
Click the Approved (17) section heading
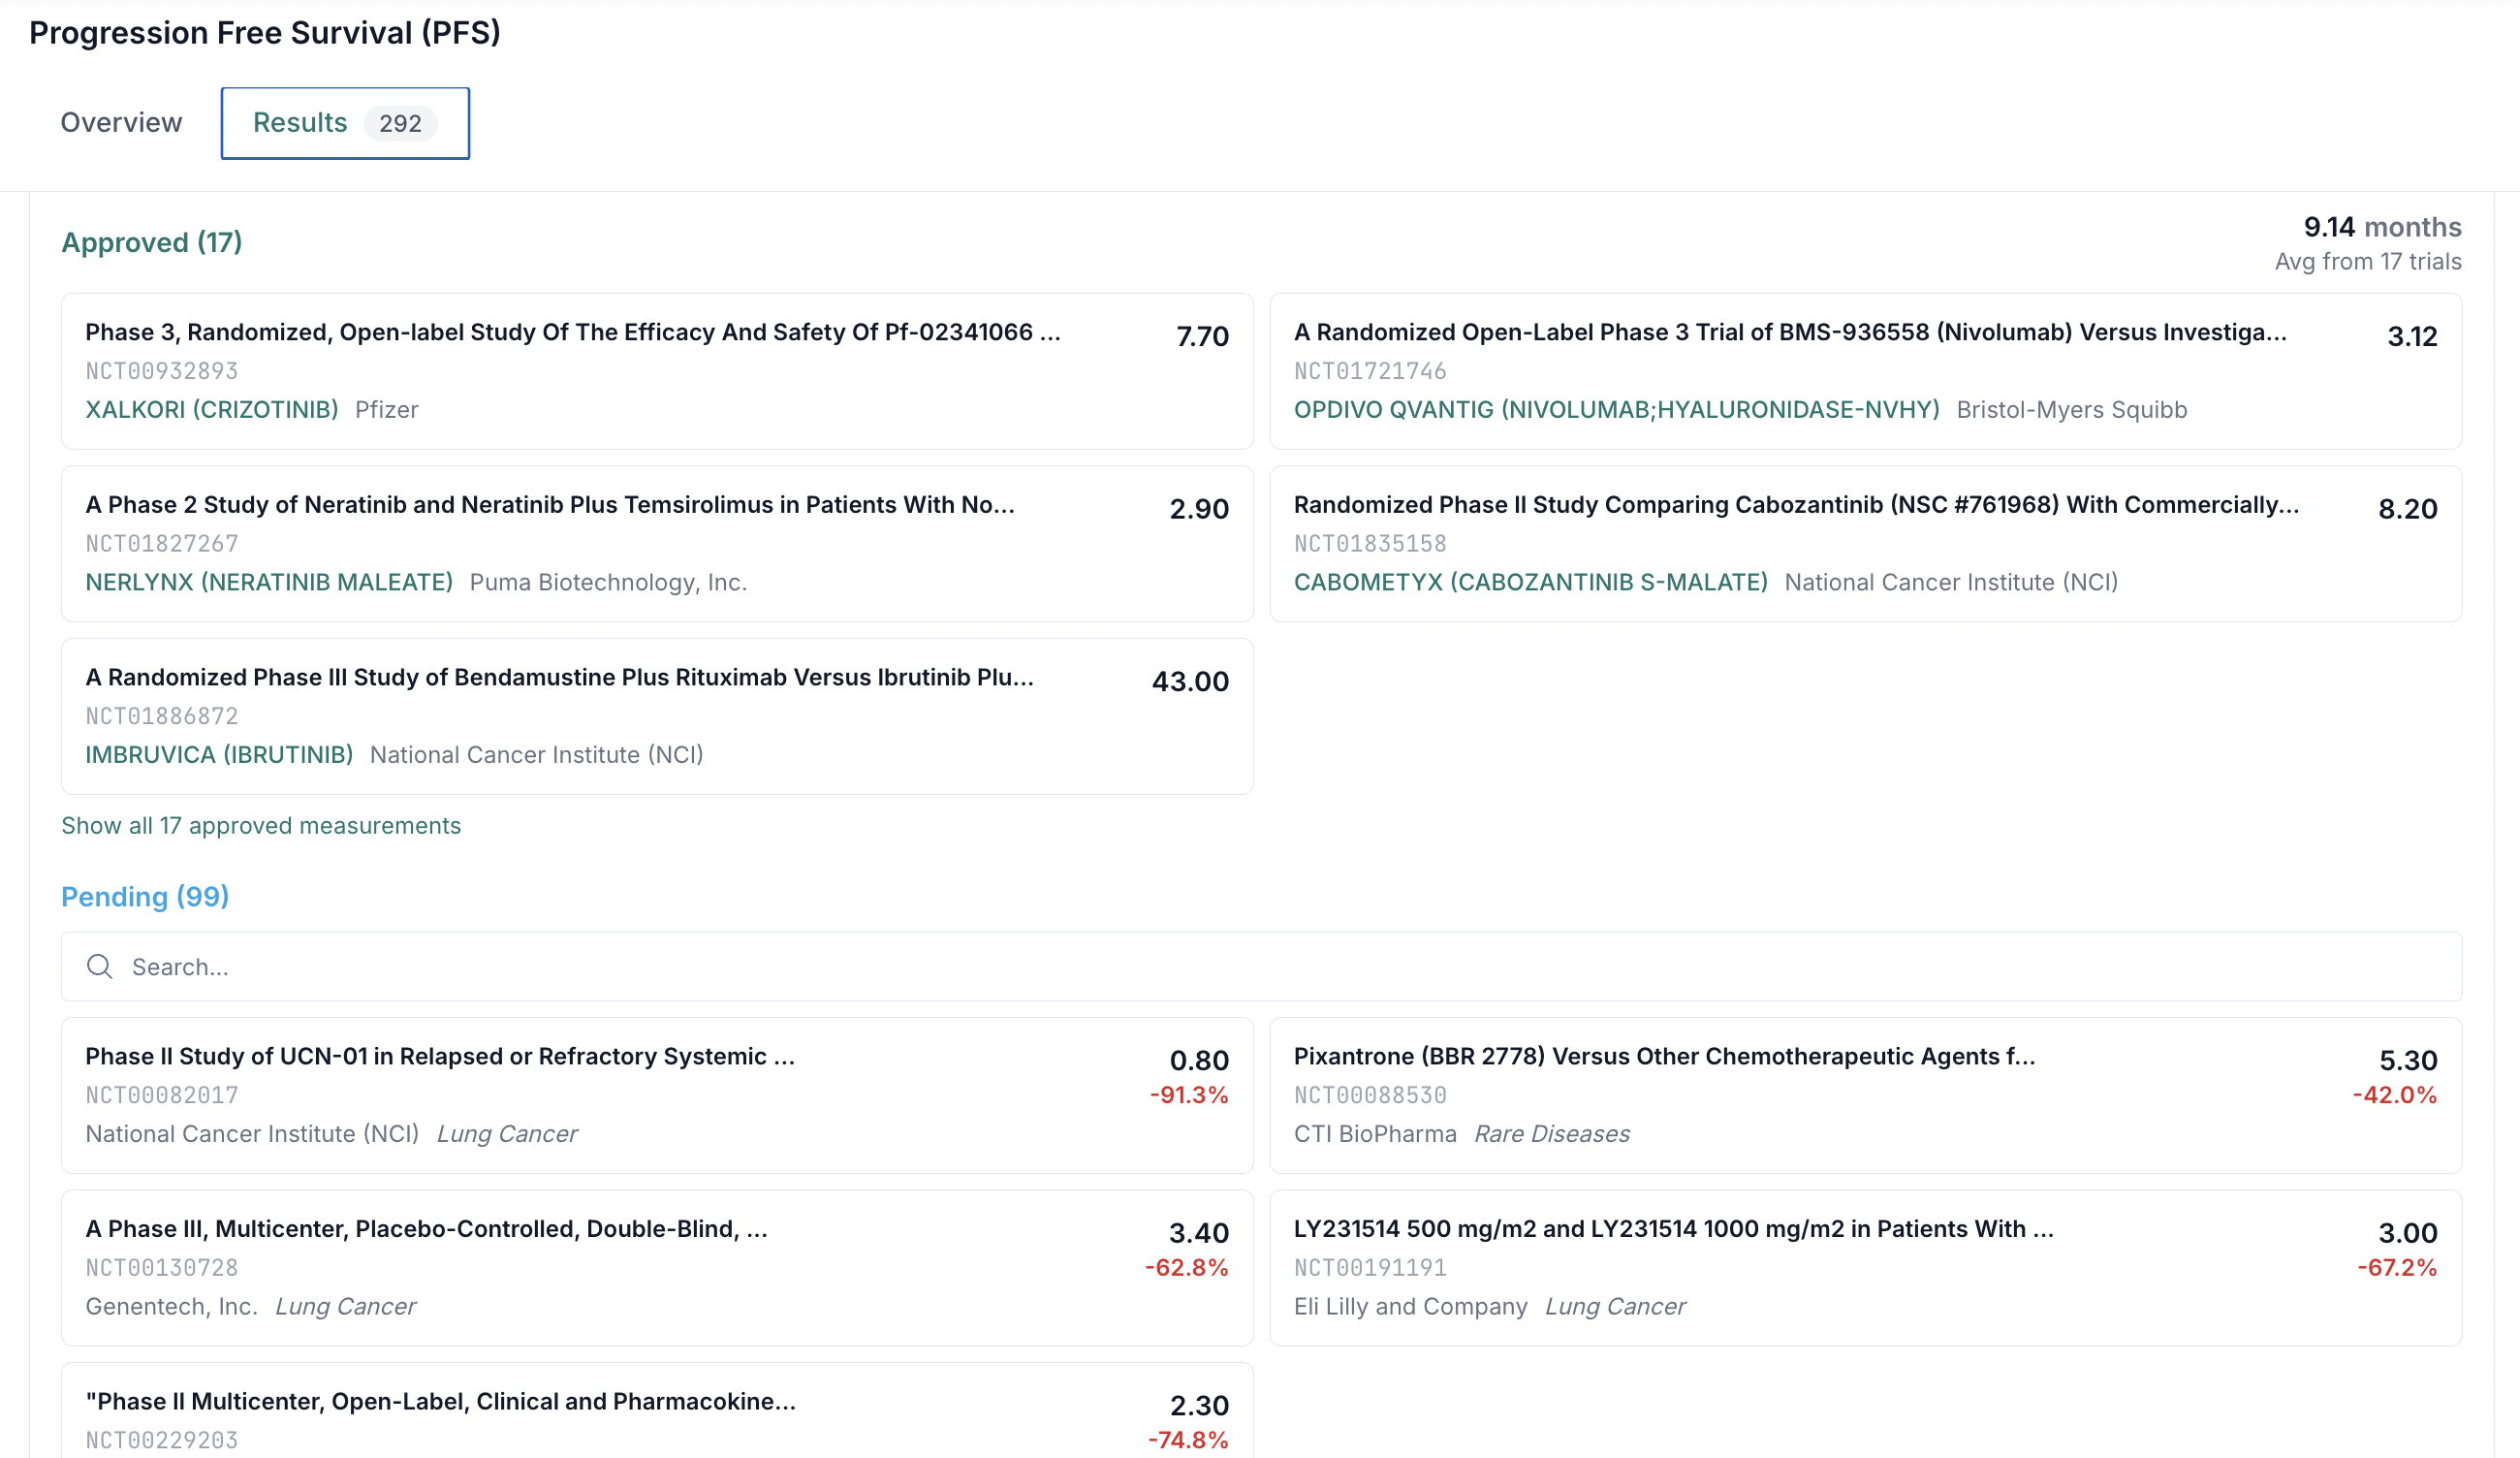click(152, 242)
